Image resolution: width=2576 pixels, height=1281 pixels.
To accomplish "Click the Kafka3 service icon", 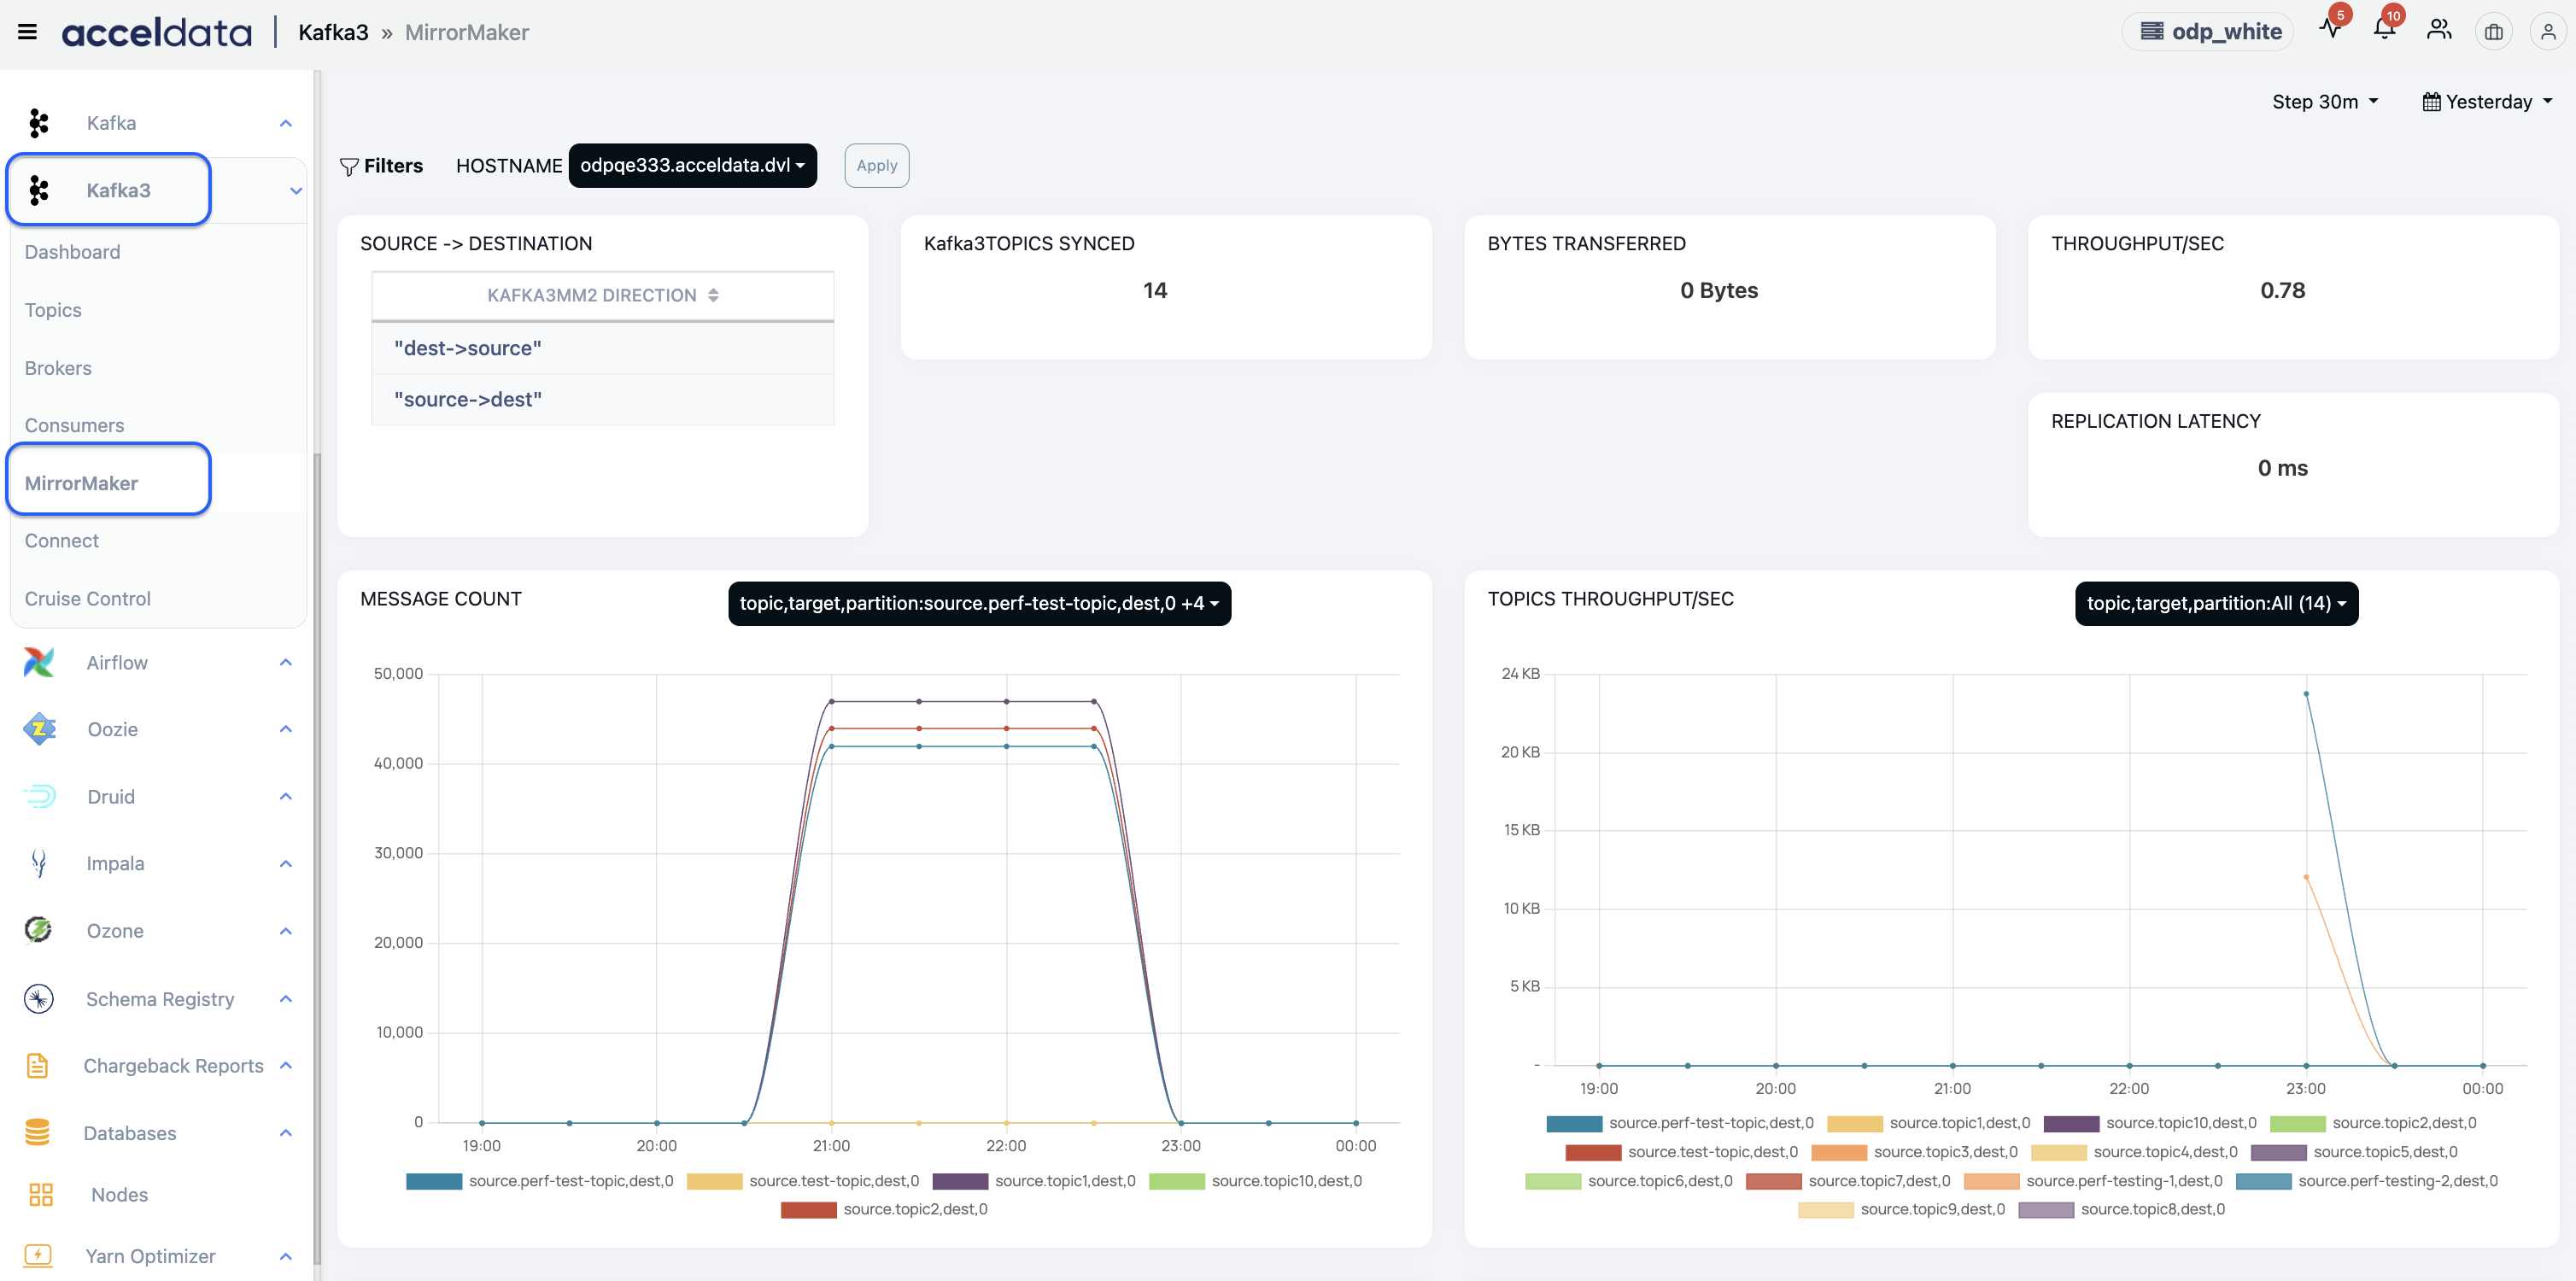I will pos(39,190).
